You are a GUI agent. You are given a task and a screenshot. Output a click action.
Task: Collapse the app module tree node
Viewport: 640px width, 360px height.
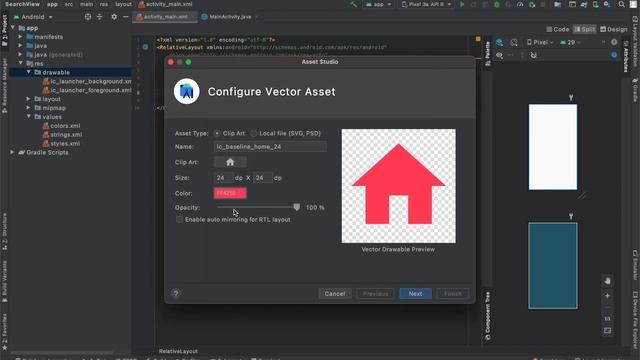click(13, 28)
